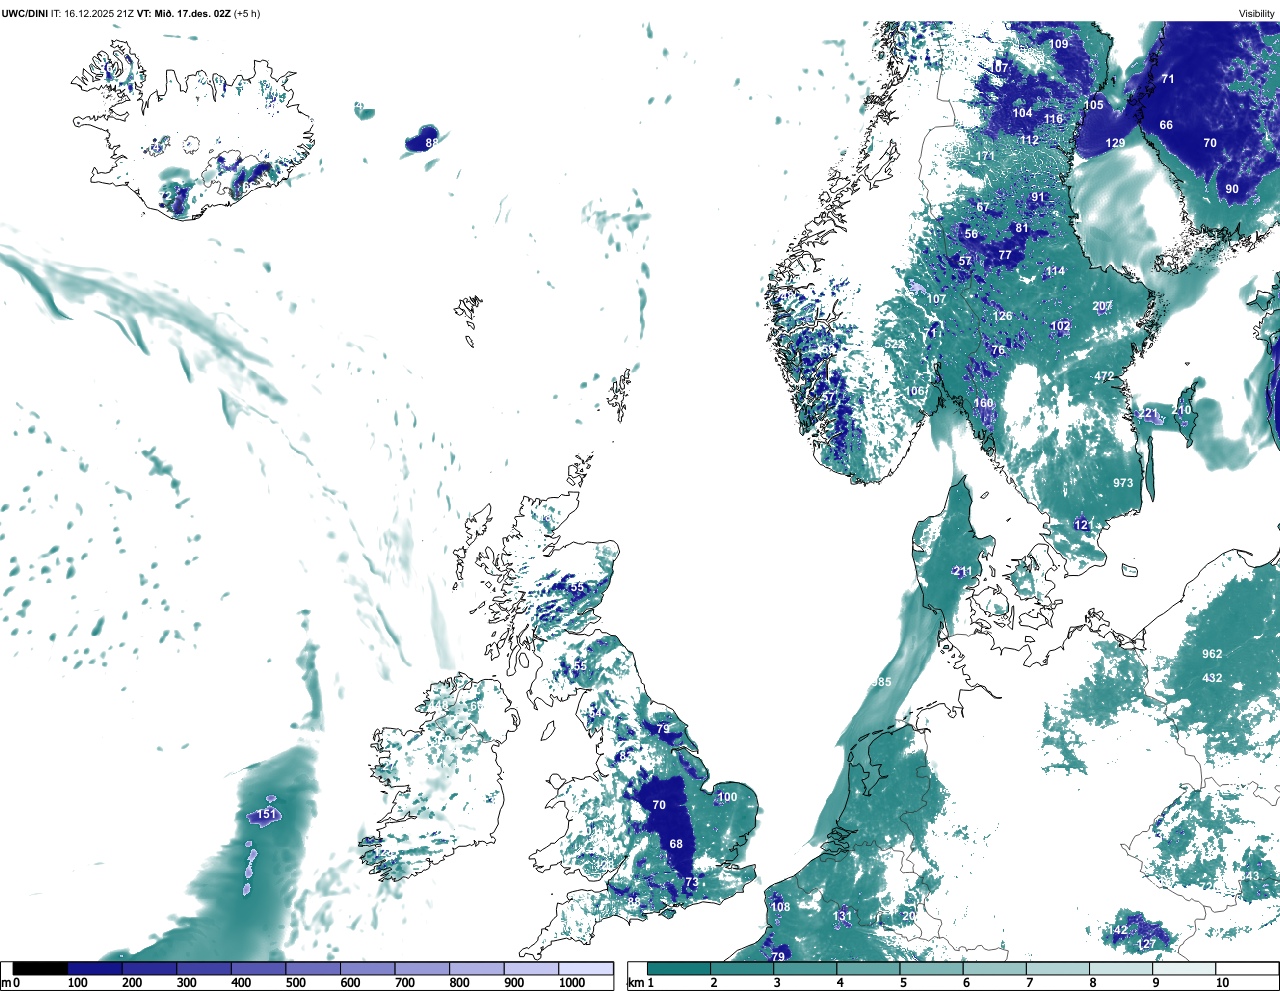Click the 88 value east of Iceland
1280x991 pixels.
431,143
